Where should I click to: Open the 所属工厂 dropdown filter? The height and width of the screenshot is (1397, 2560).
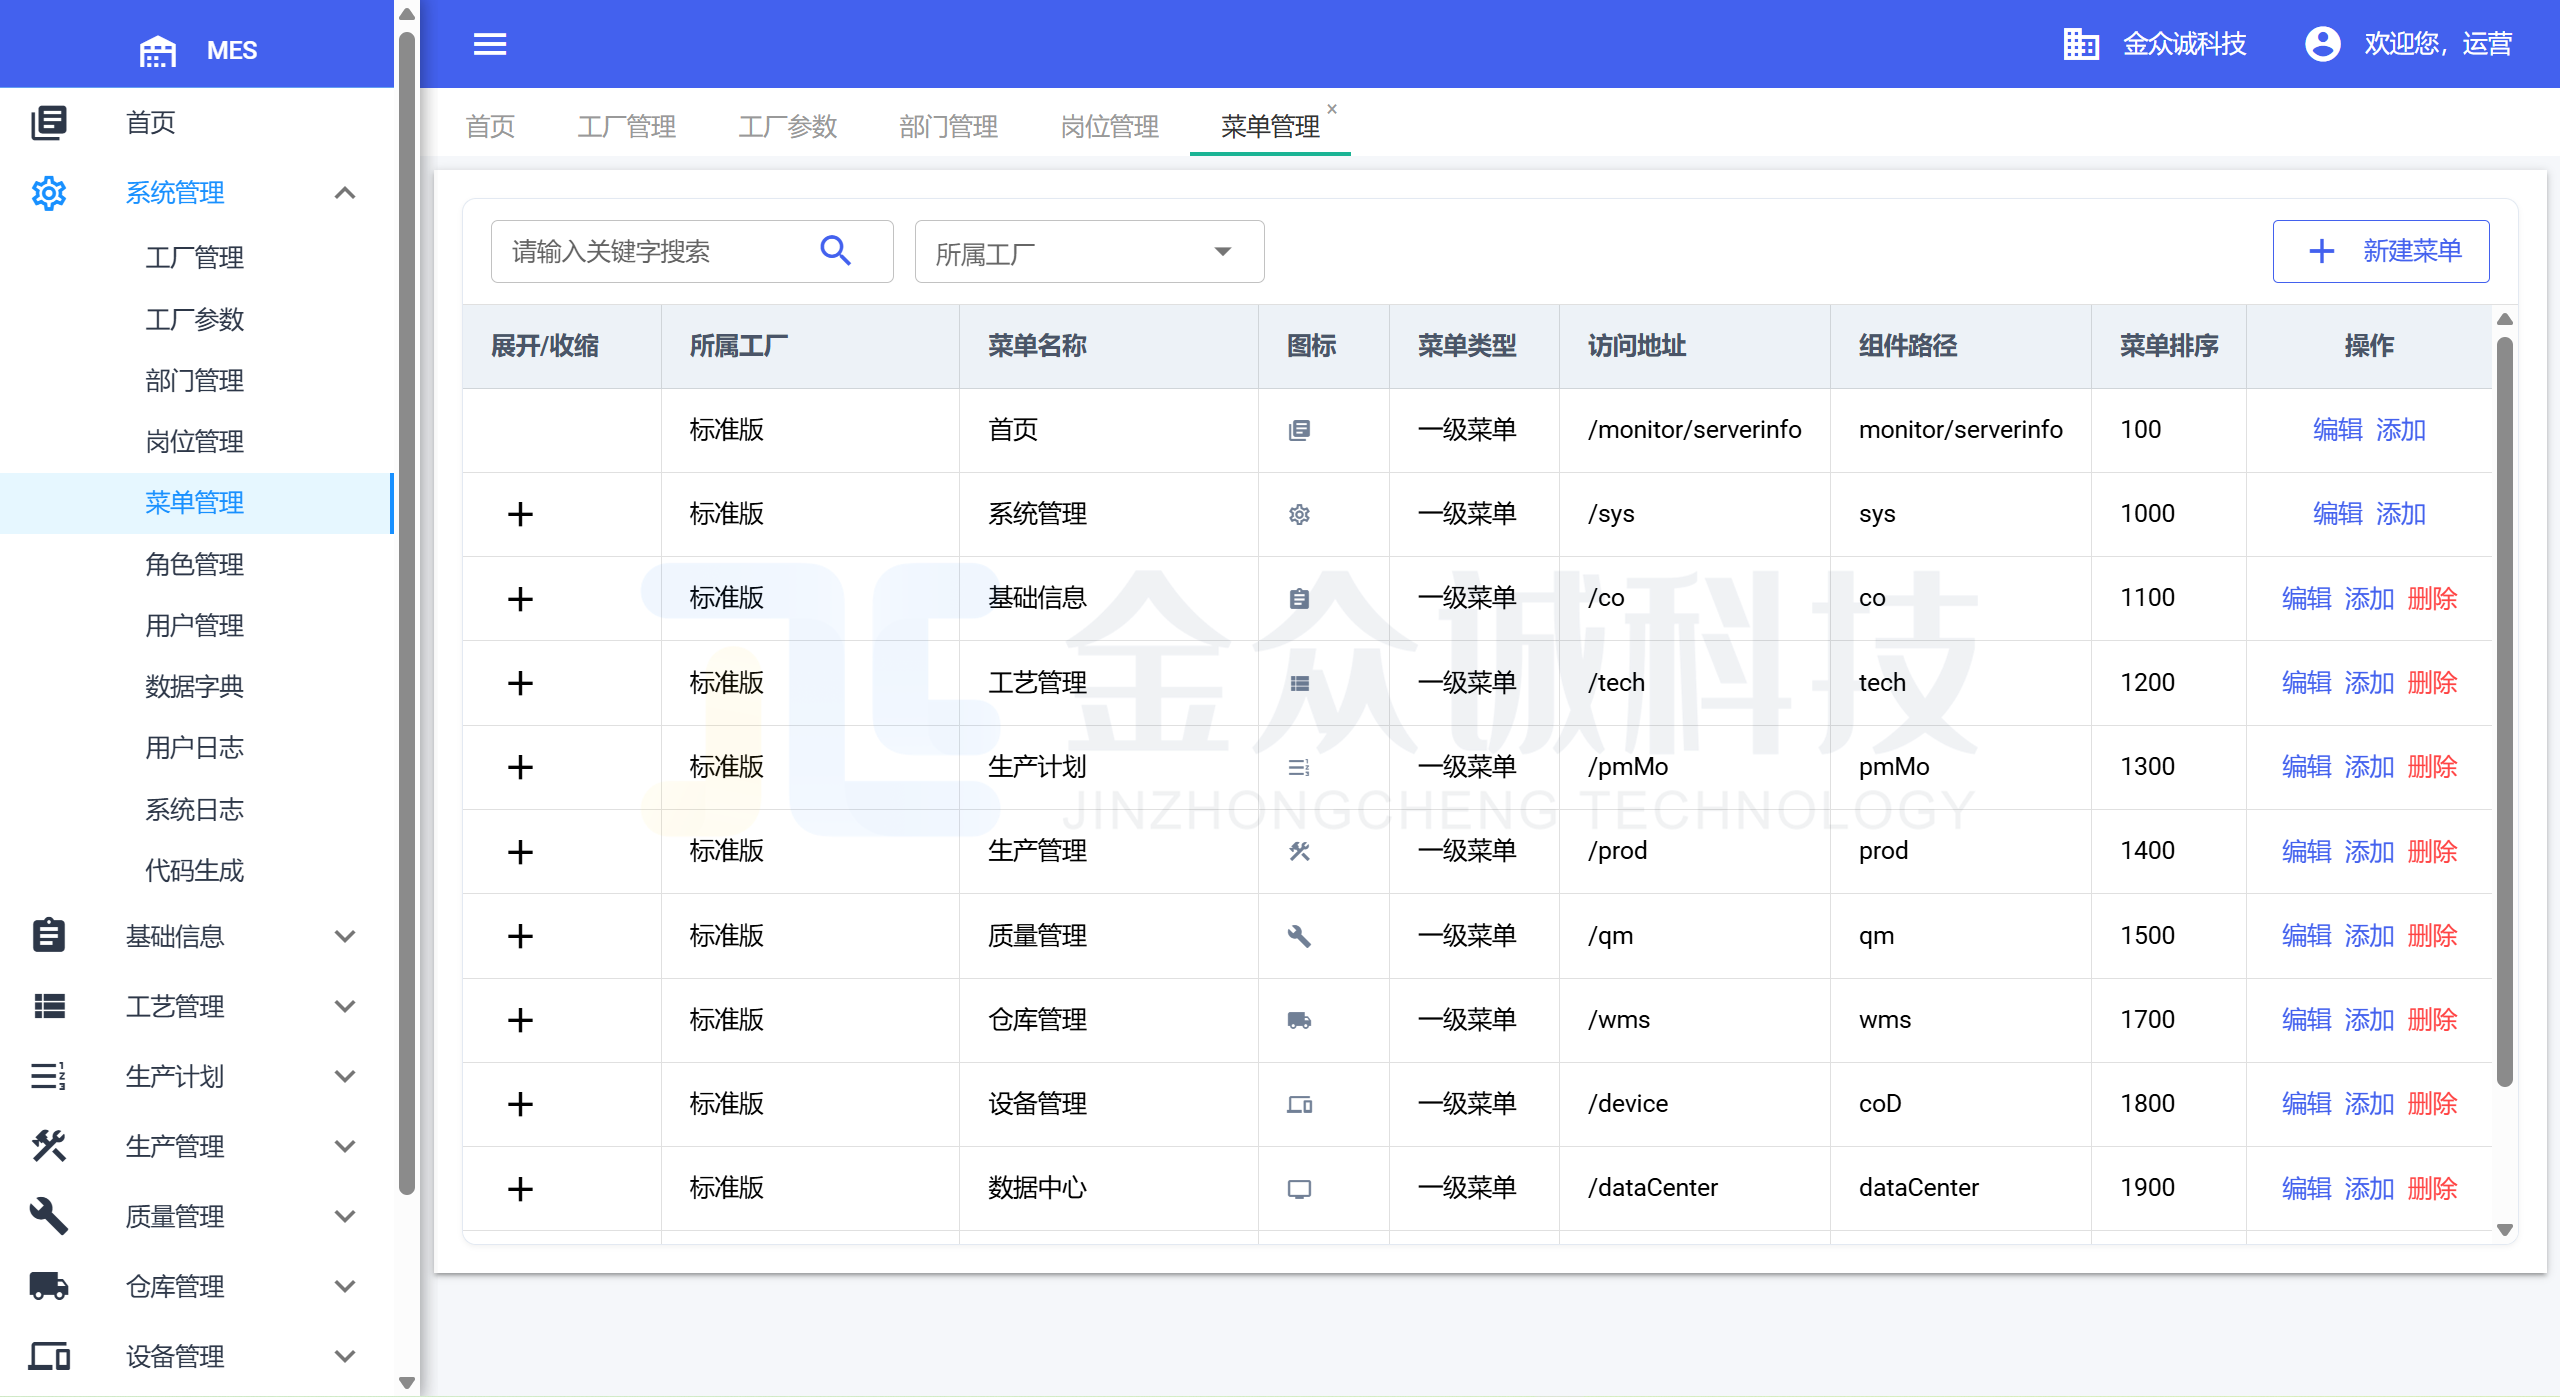point(1088,252)
